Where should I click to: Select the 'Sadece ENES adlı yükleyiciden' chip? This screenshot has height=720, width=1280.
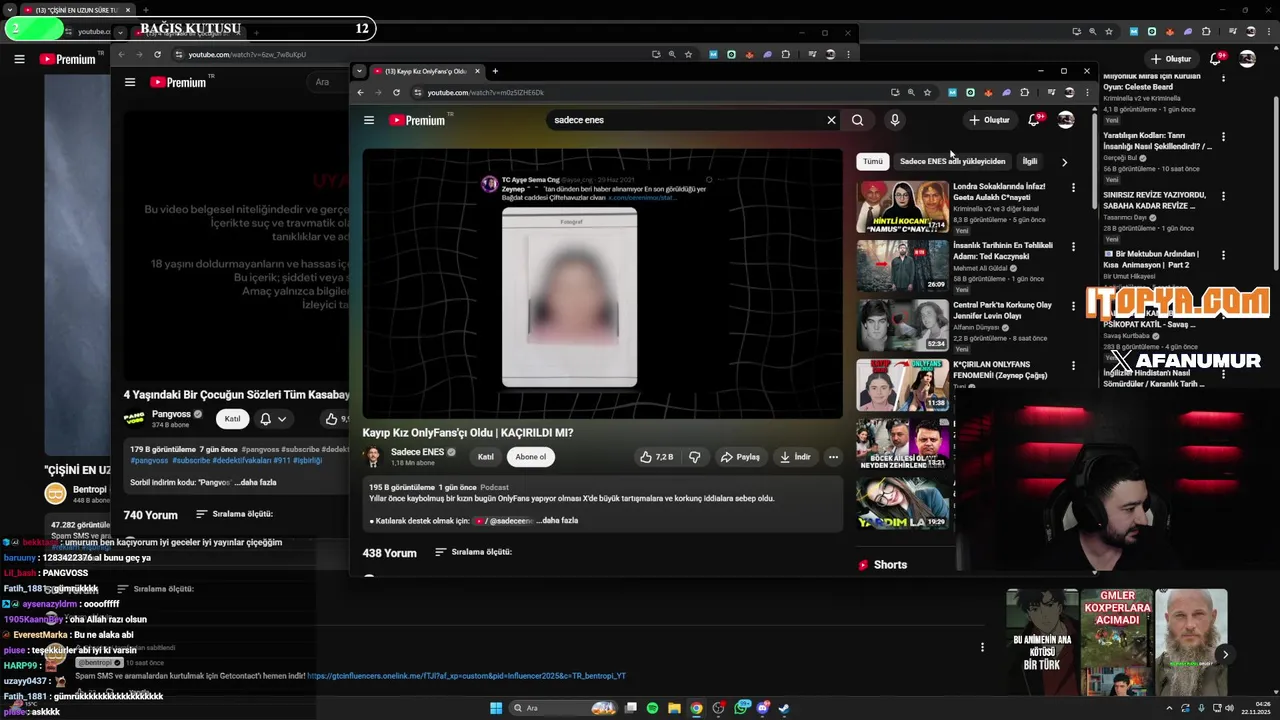coord(952,161)
